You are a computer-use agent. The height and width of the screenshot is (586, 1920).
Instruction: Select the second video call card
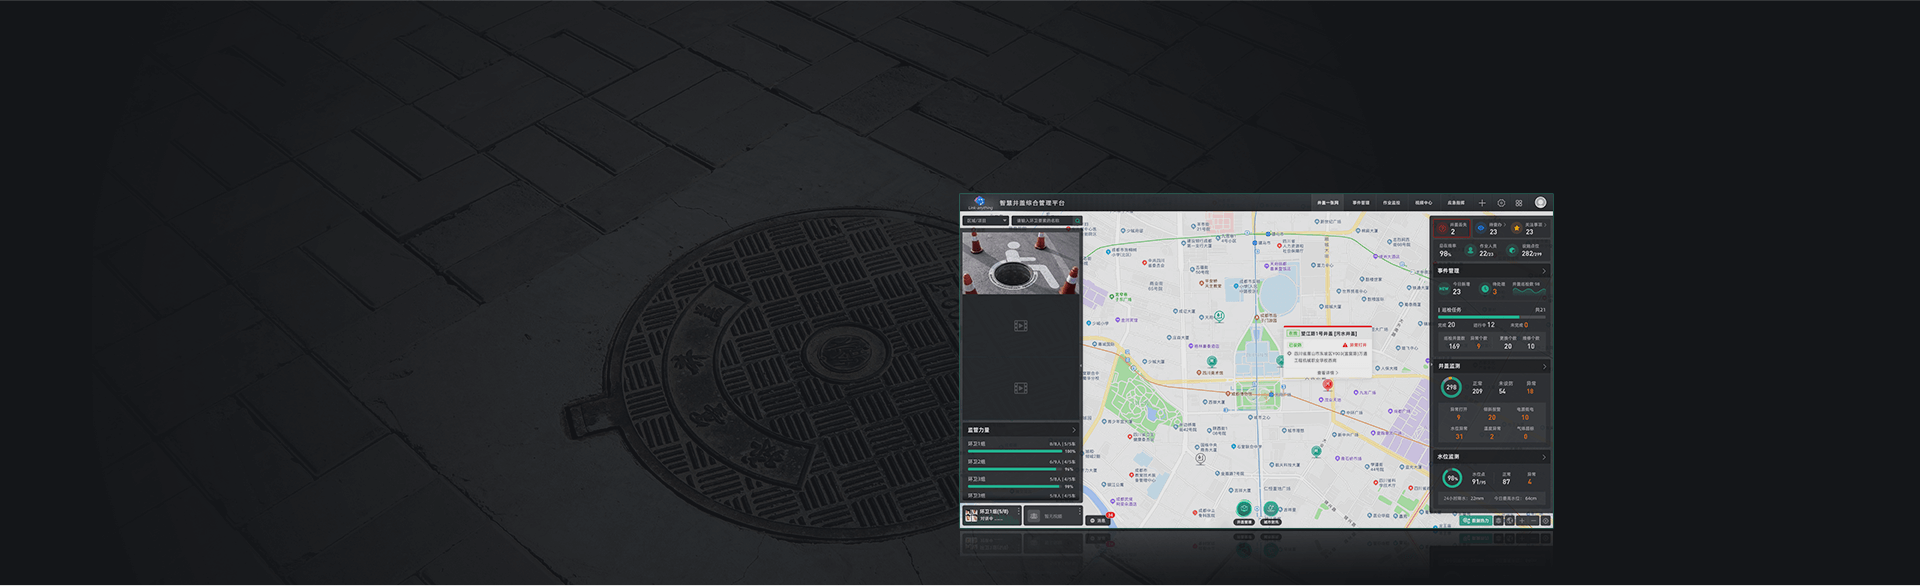(1053, 515)
